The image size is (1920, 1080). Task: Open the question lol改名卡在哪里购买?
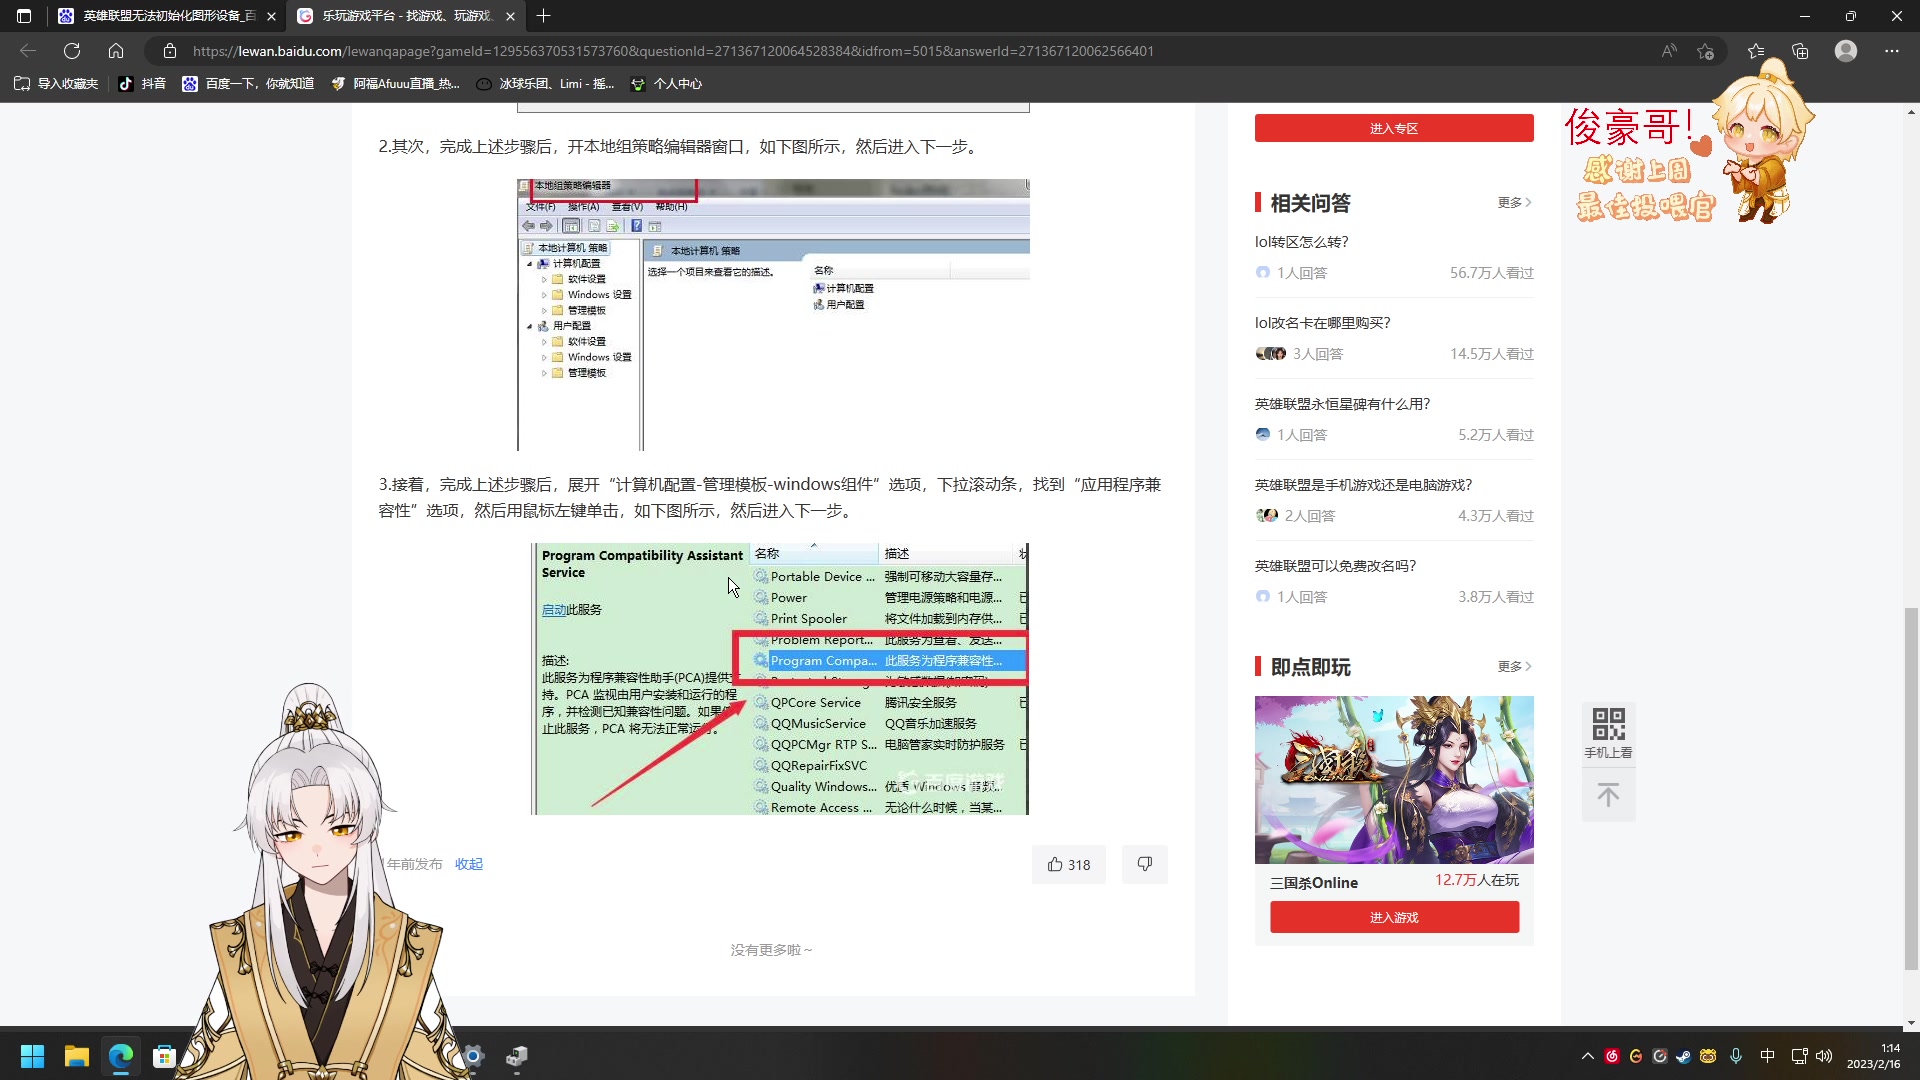(x=1323, y=323)
